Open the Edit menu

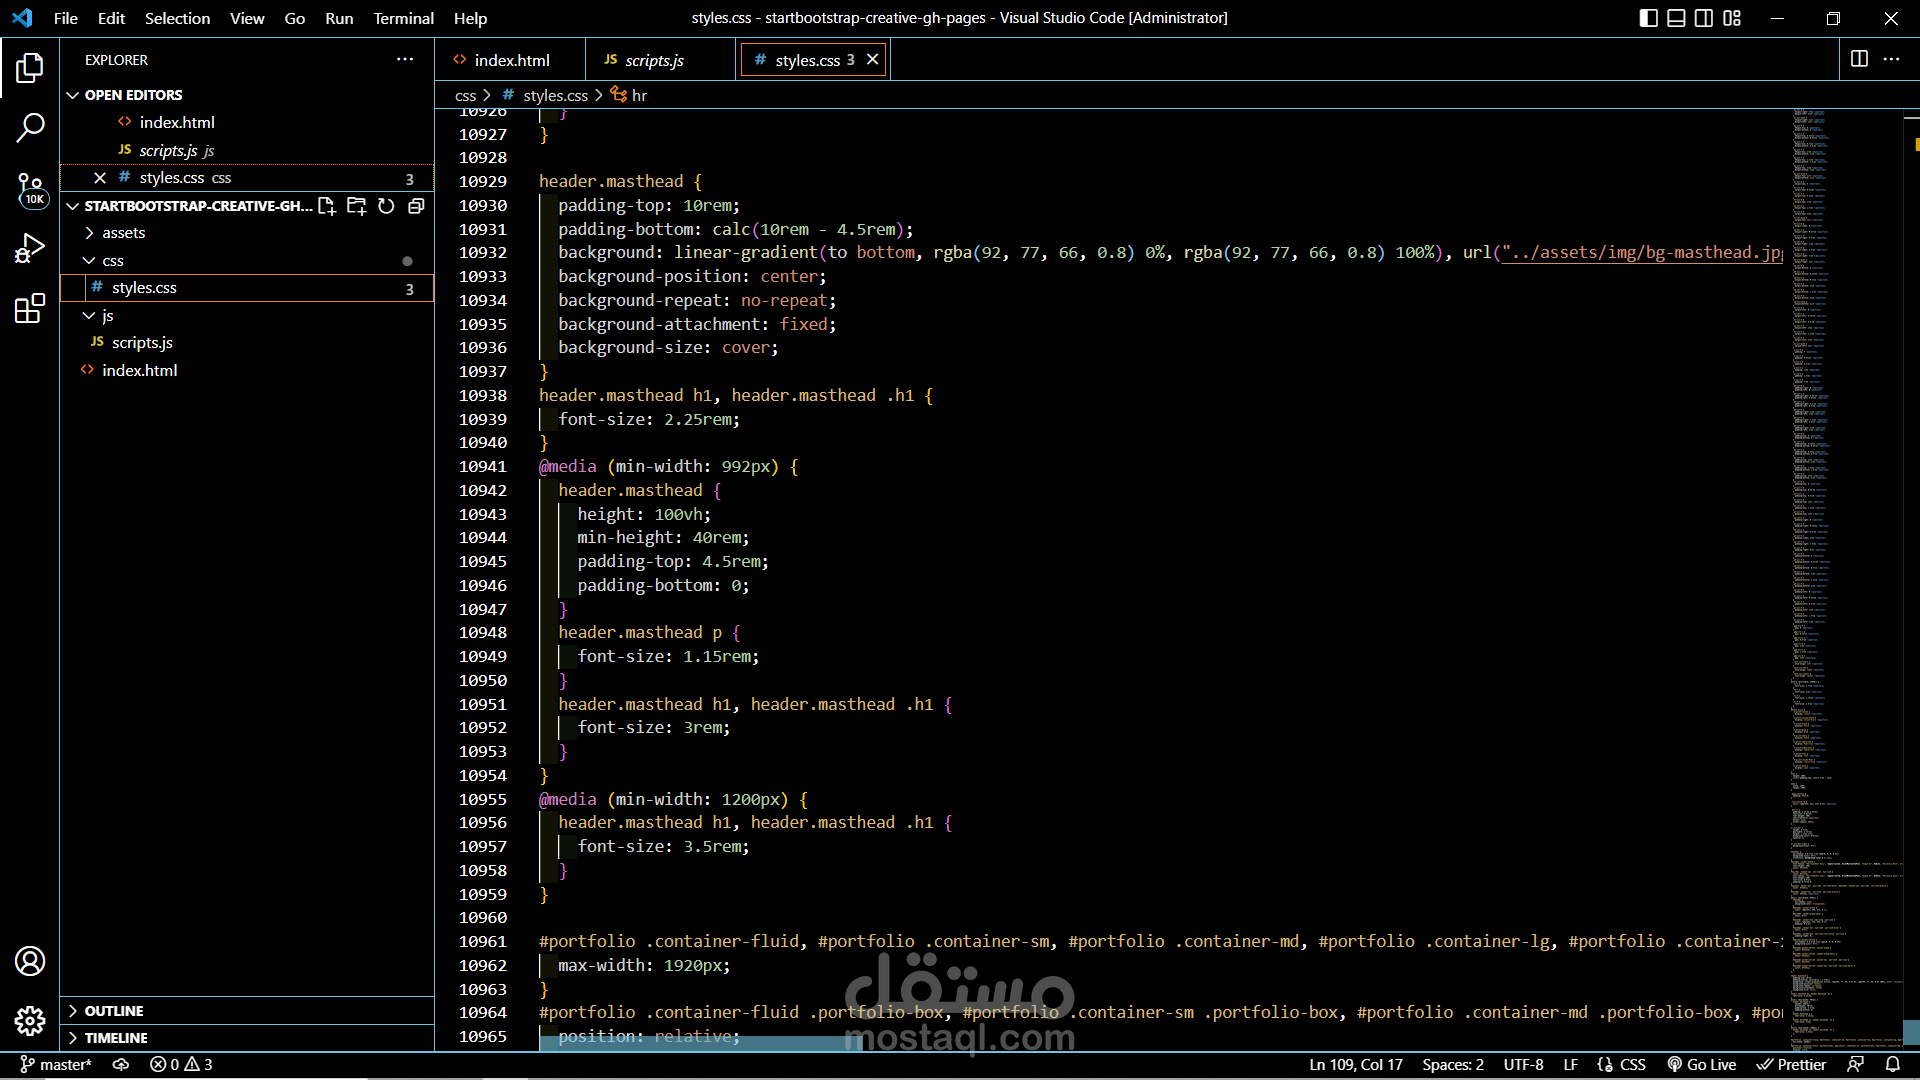pyautogui.click(x=111, y=18)
